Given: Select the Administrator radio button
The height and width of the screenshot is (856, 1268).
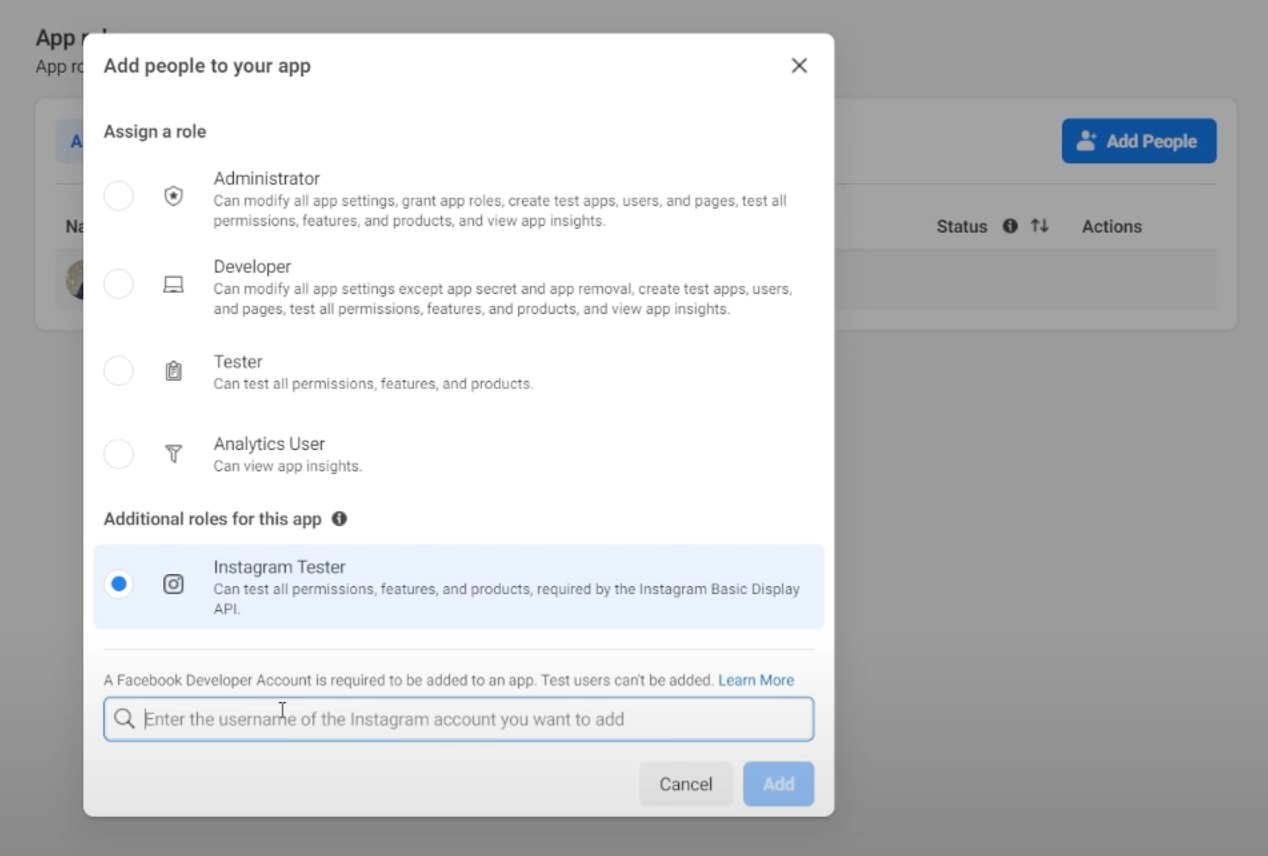Looking at the screenshot, I should pos(118,196).
